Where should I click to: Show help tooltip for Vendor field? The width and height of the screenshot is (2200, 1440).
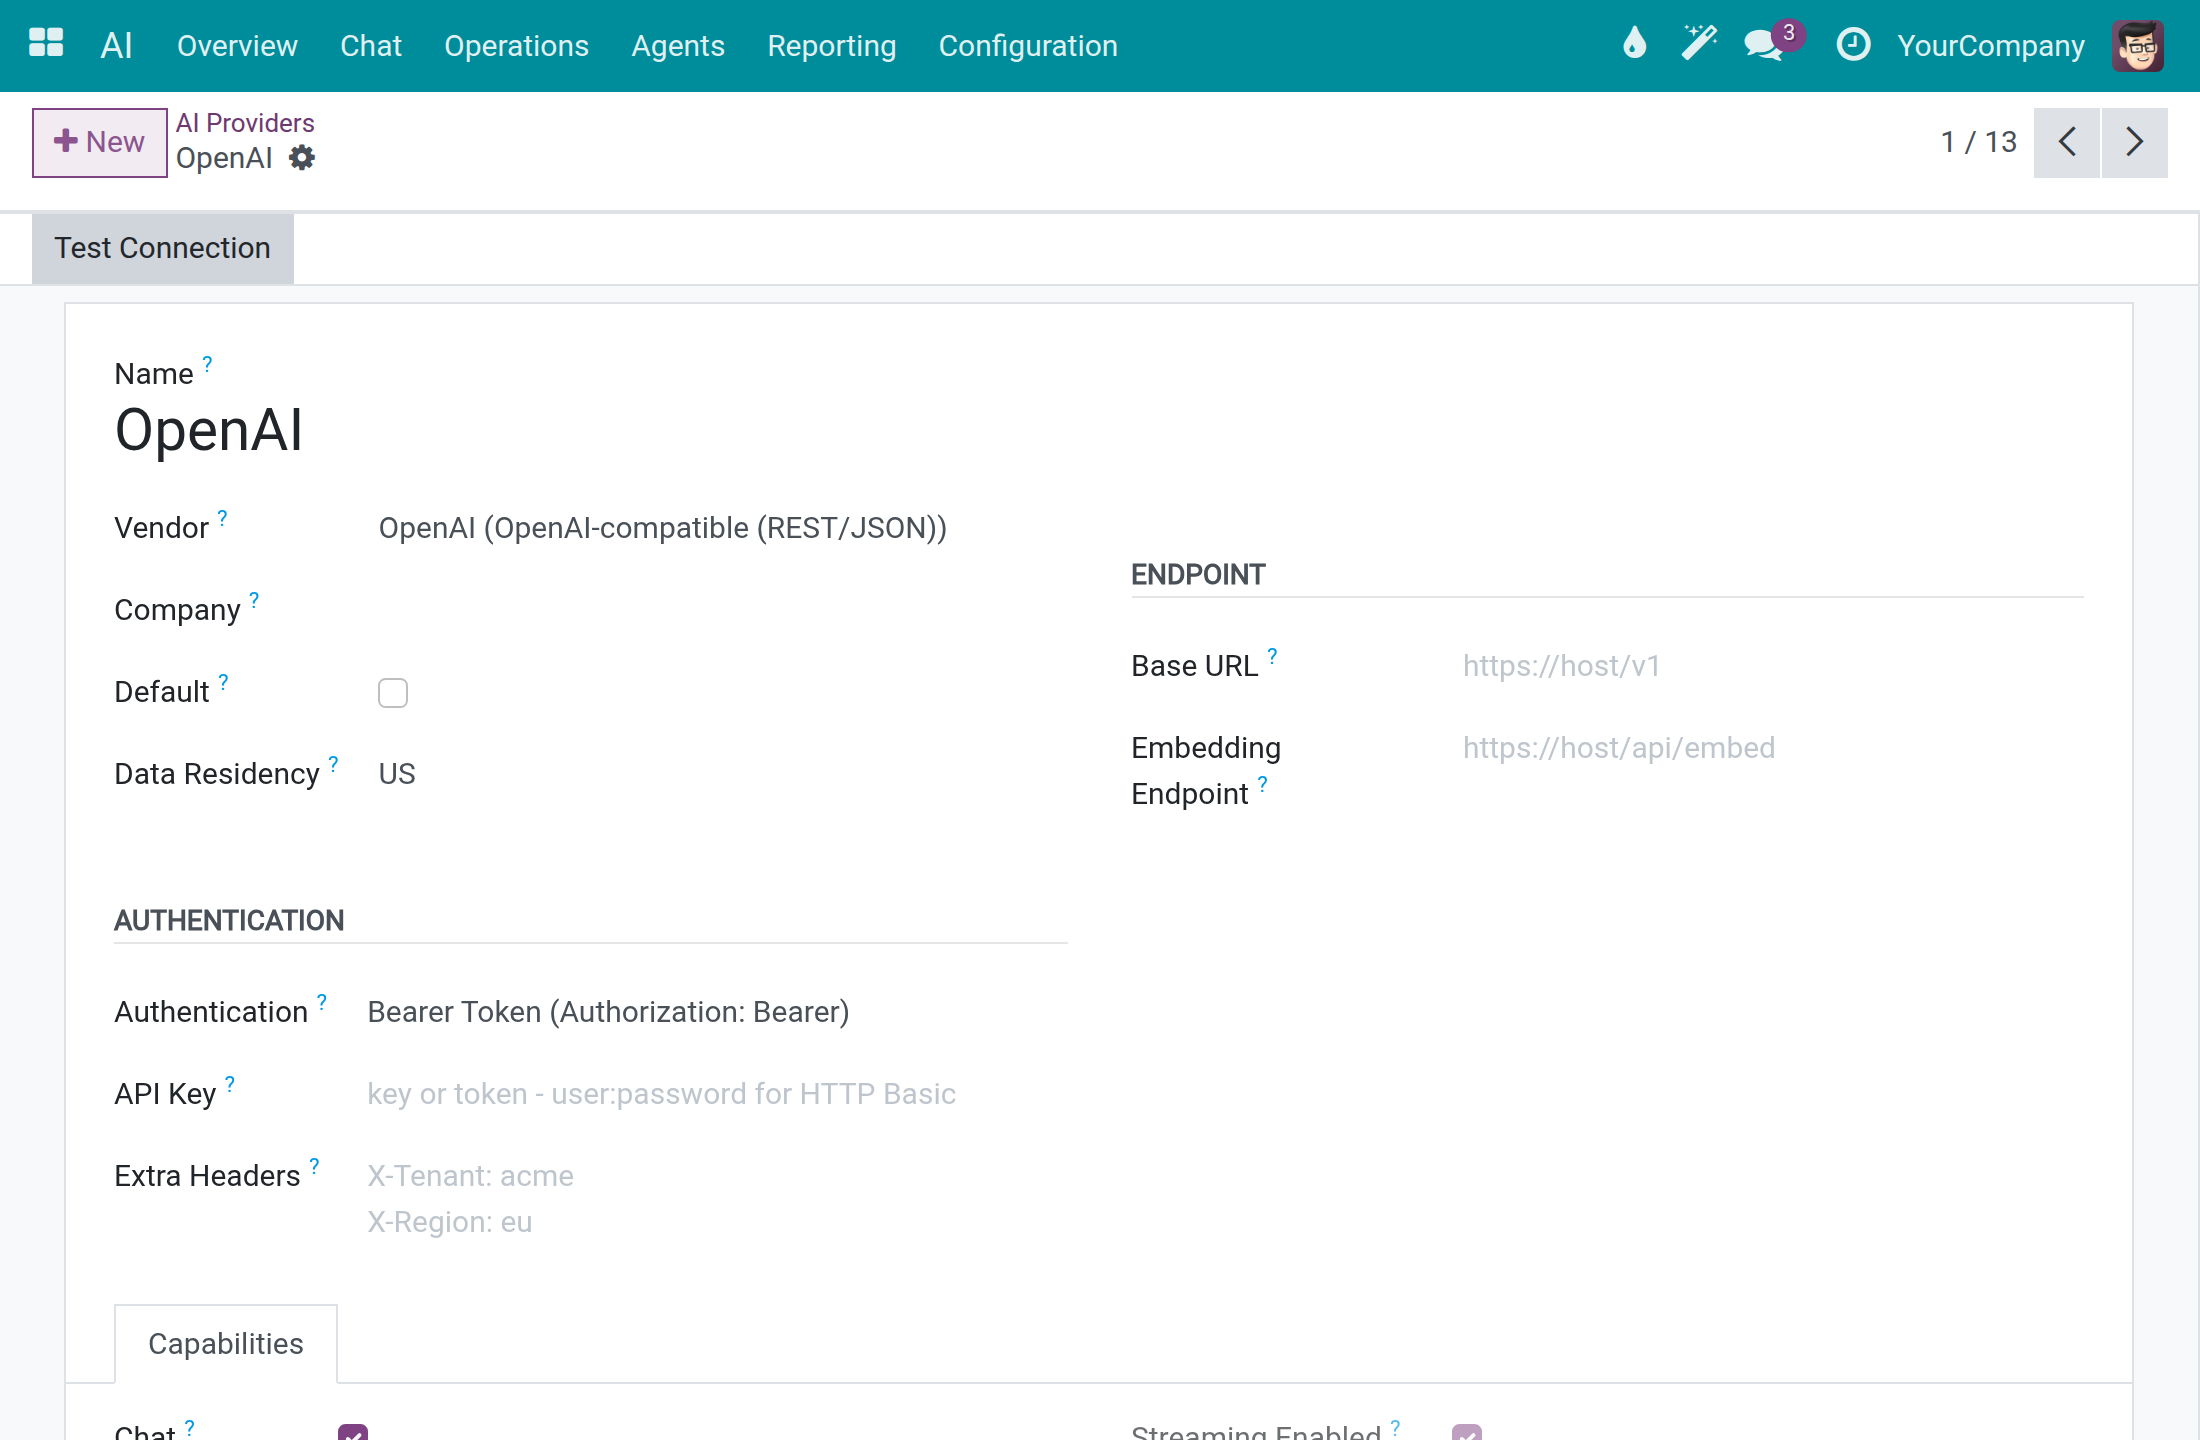pos(222,518)
